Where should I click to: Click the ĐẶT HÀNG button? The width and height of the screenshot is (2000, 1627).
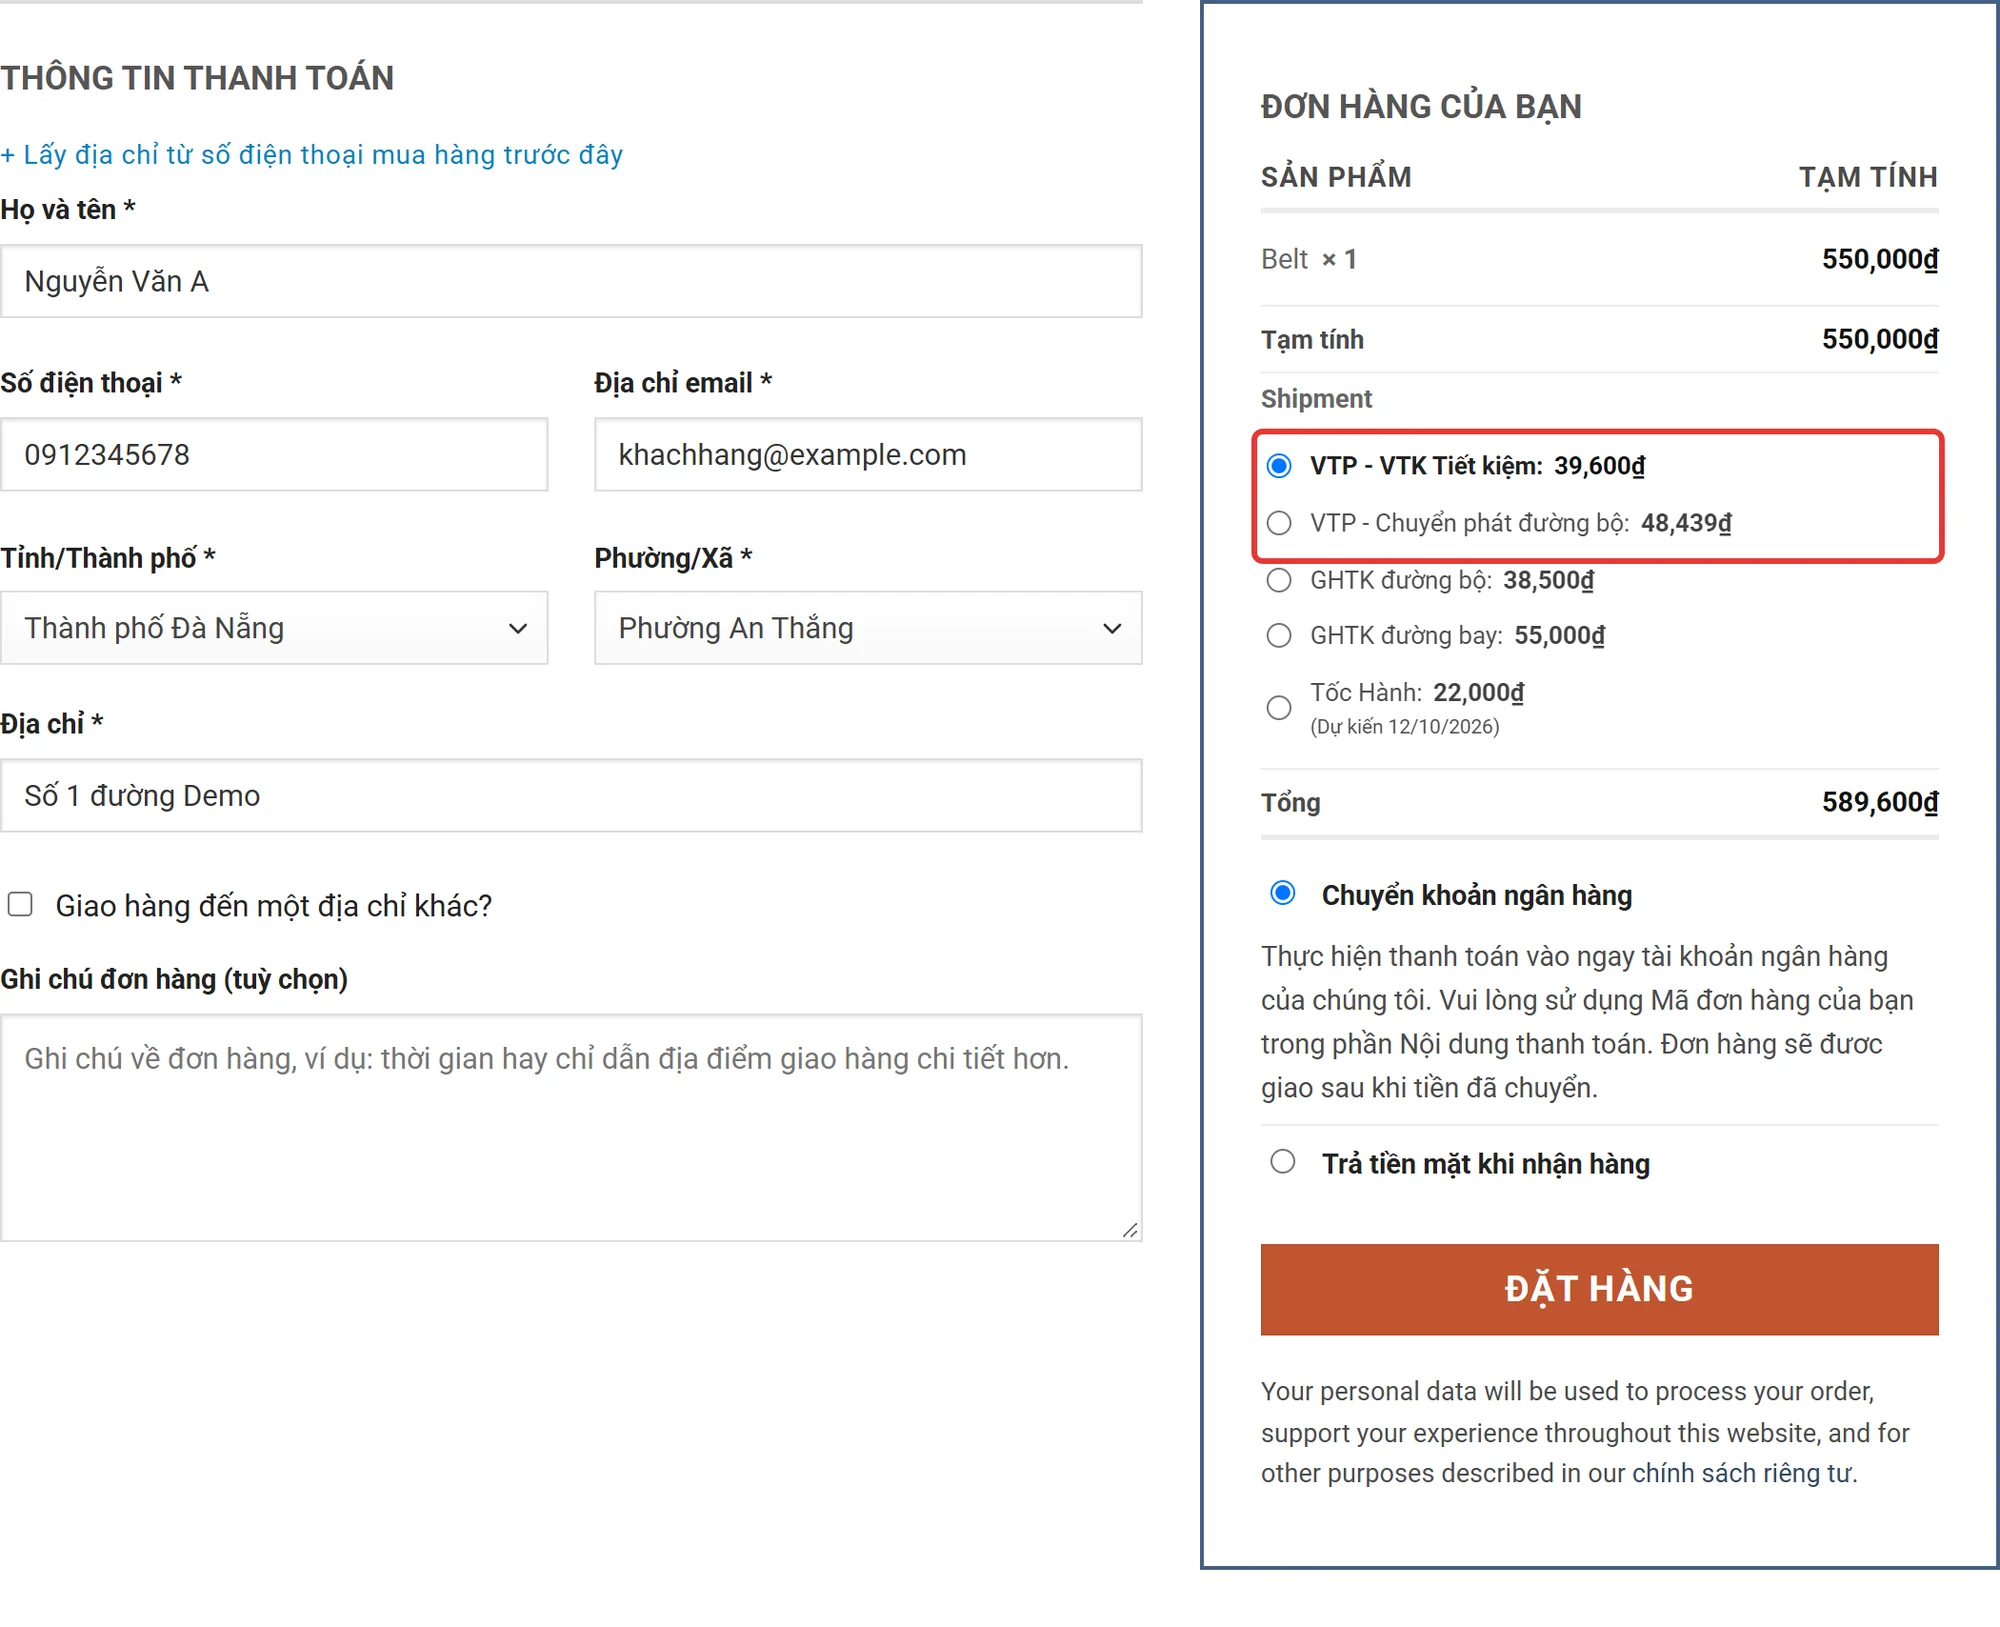click(x=1599, y=1289)
